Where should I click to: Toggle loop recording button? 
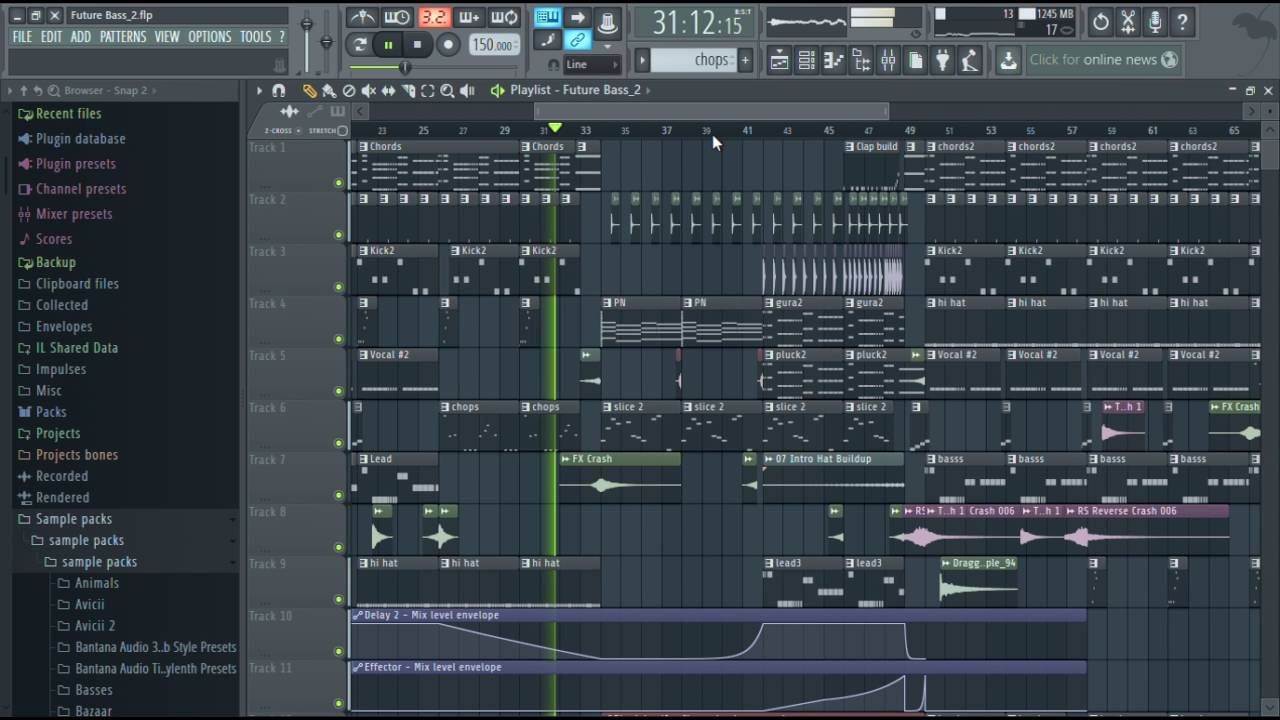click(504, 17)
